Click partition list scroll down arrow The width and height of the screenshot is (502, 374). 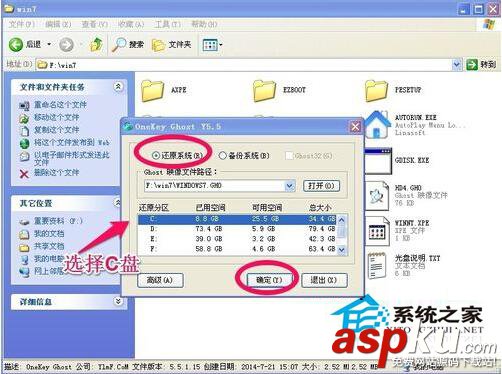[342, 250]
